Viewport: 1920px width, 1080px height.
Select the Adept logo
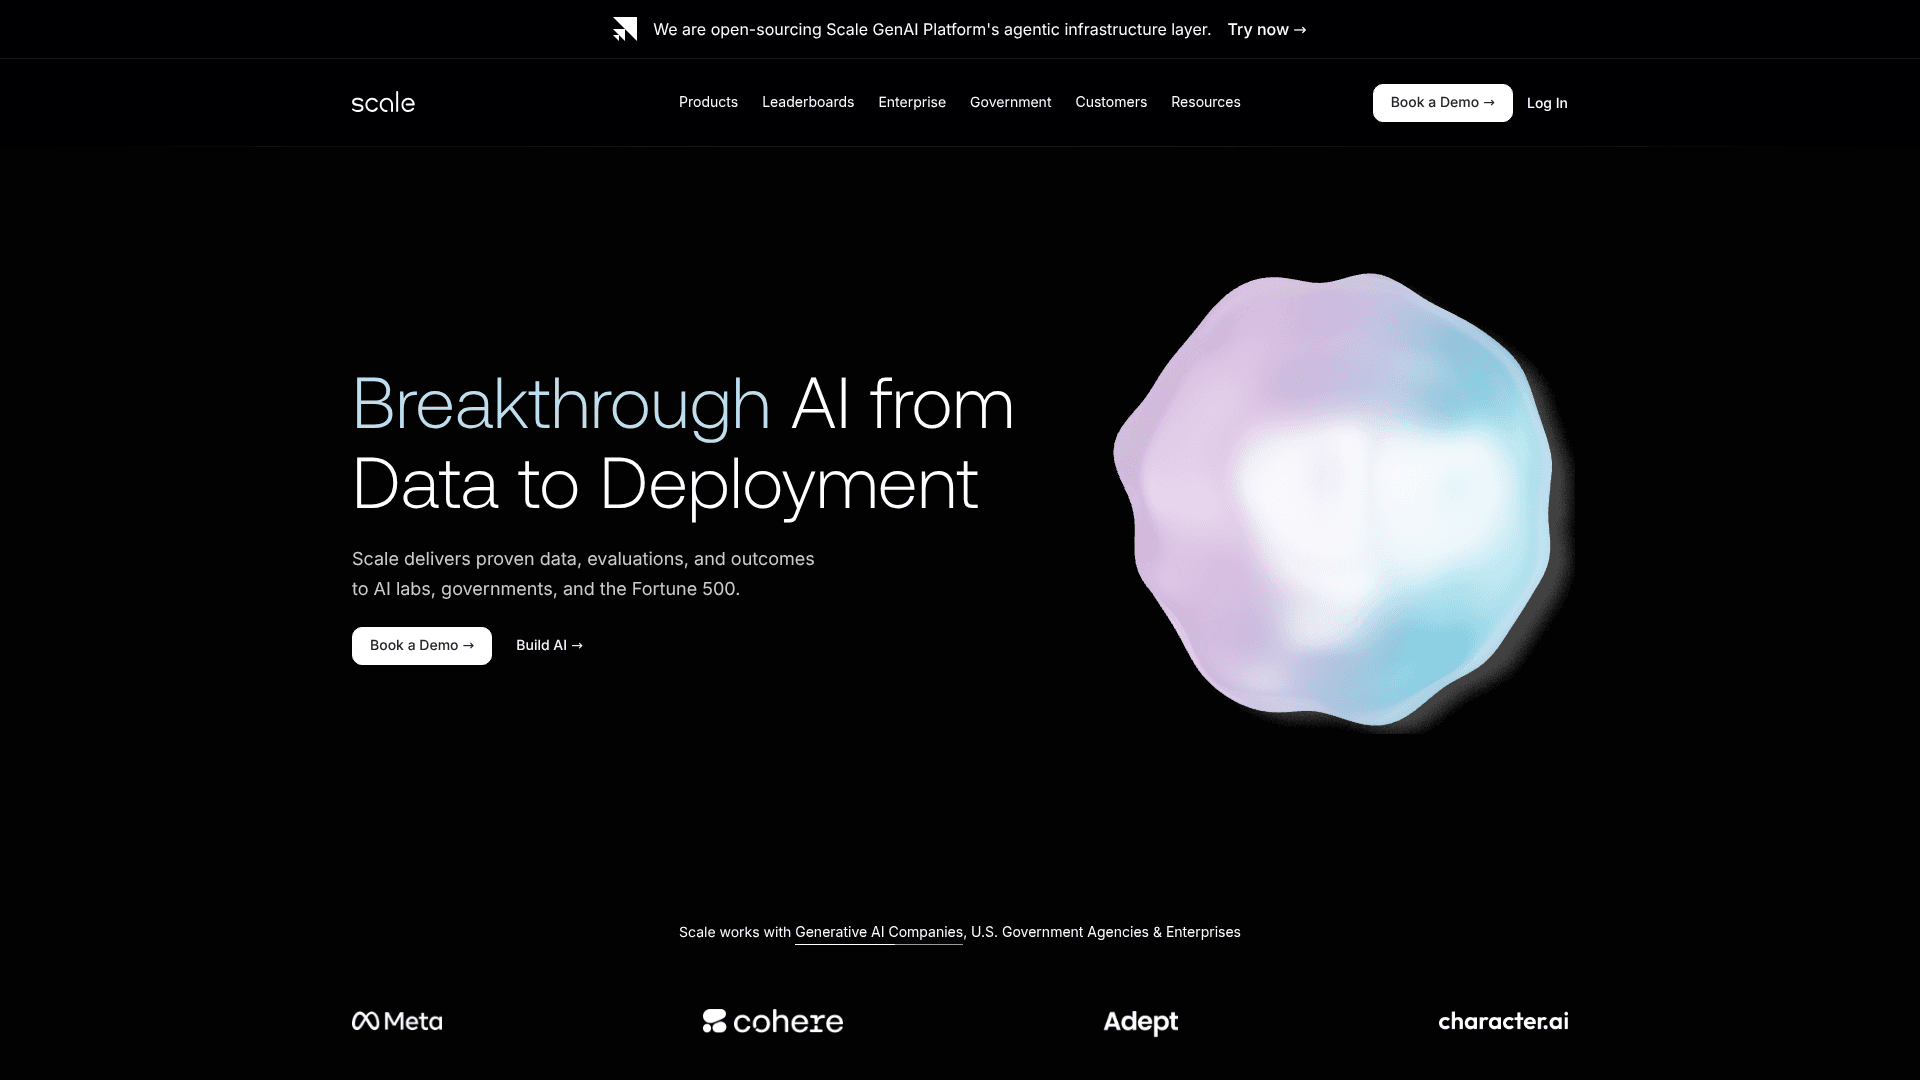[x=1140, y=1021]
